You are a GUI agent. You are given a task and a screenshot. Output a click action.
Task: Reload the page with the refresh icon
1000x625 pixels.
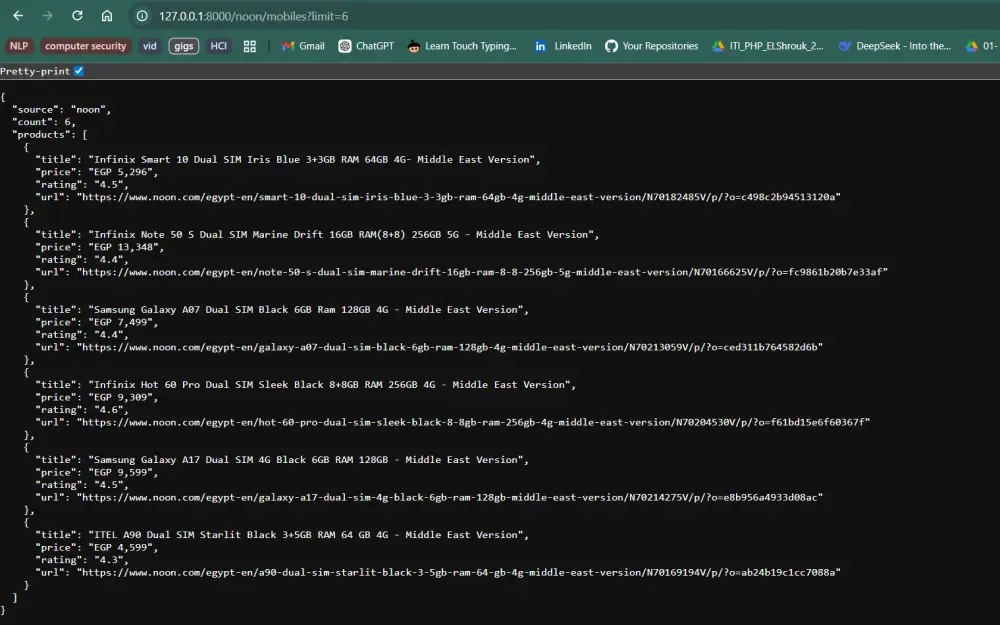coord(77,16)
